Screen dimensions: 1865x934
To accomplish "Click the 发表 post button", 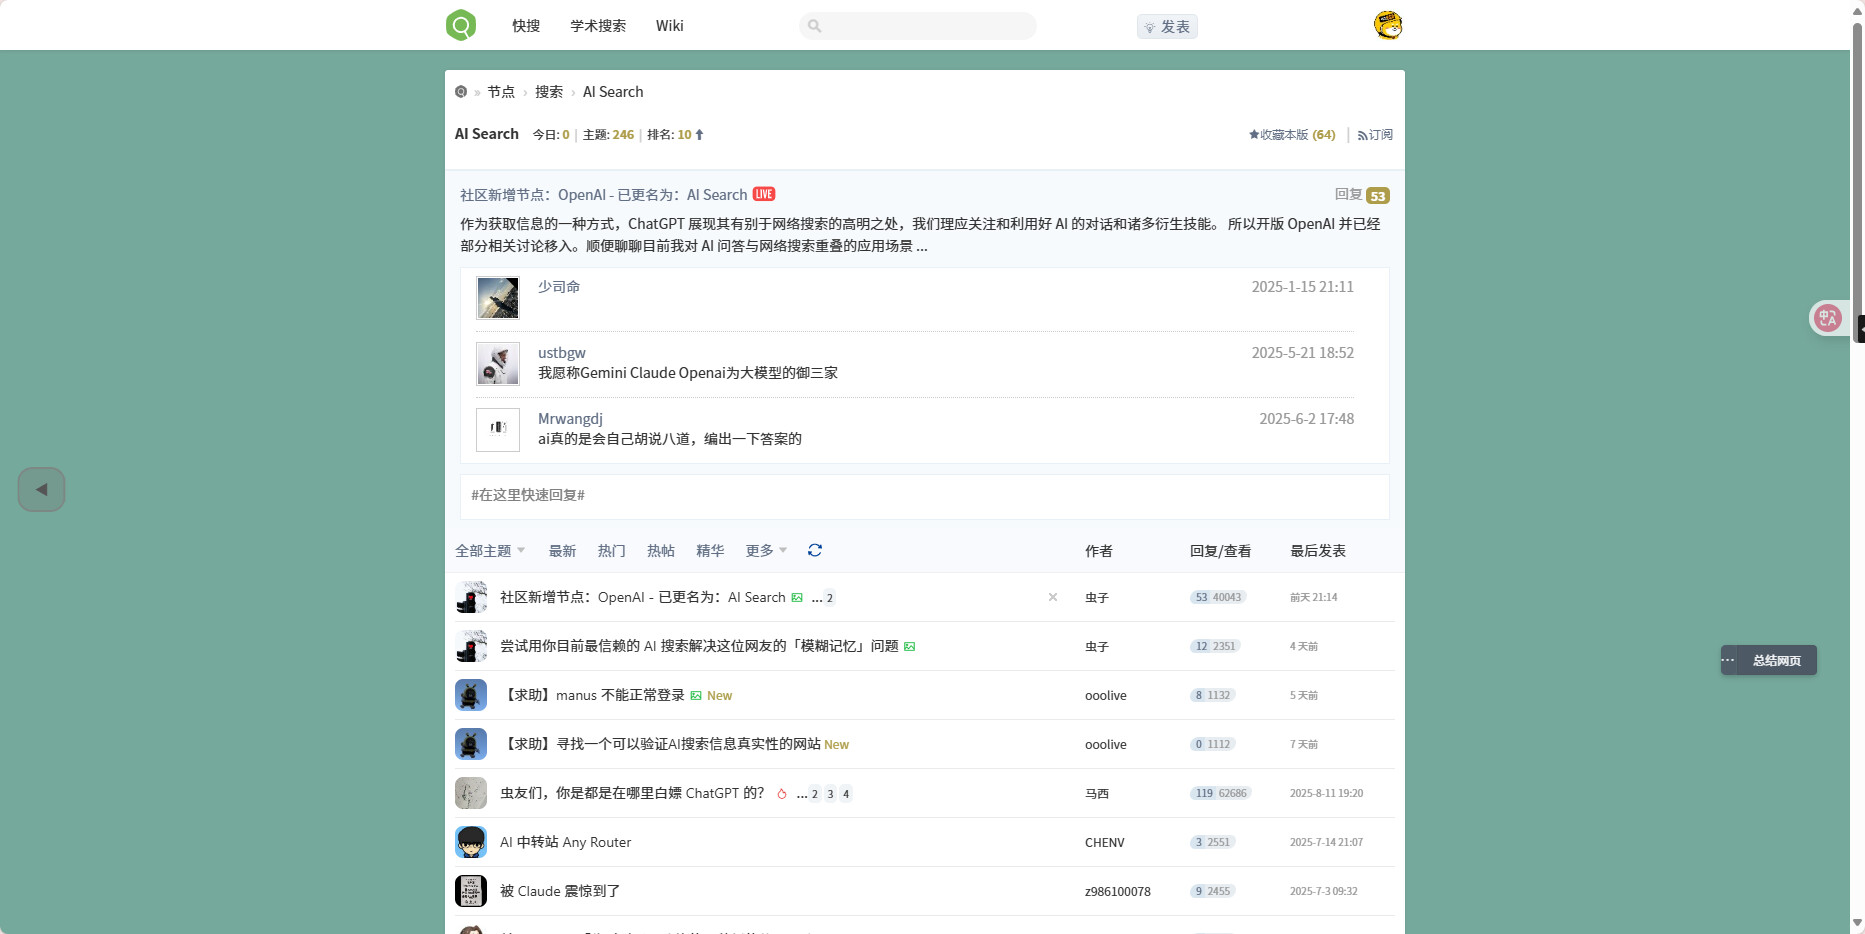I will pos(1167,27).
